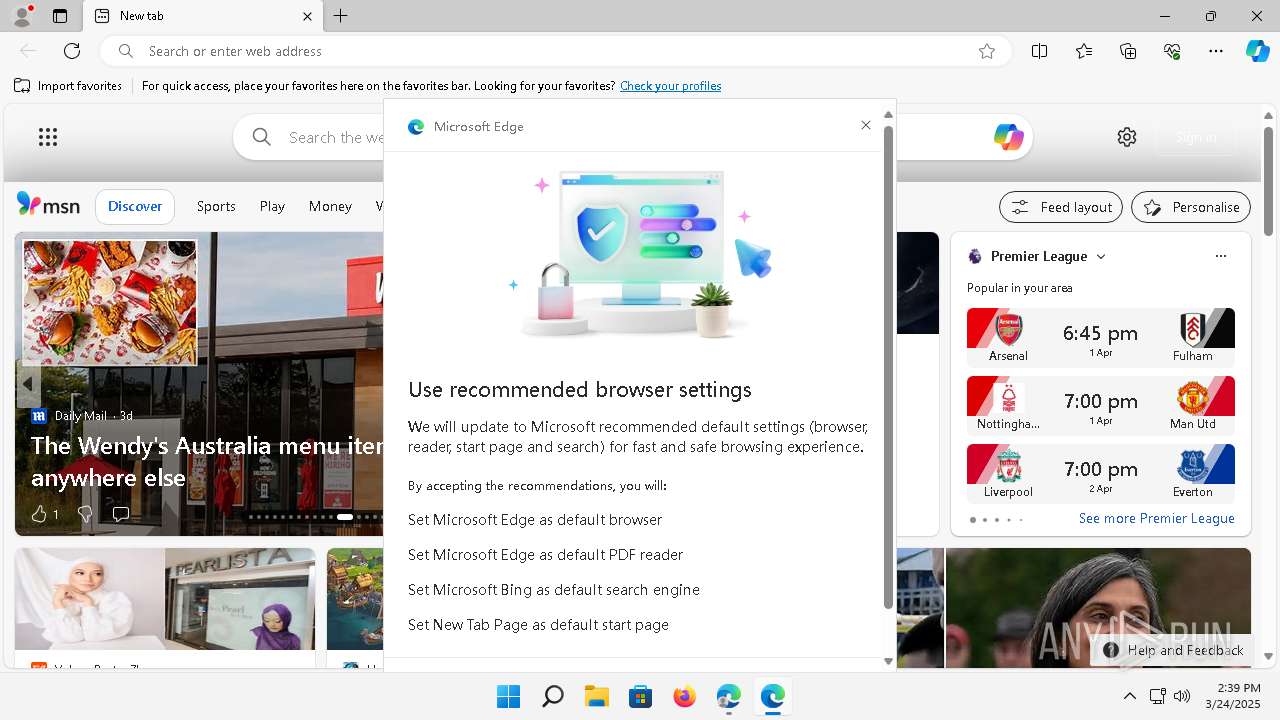
Task: Click the dialog vertical scrollbar thumb
Action: (x=887, y=368)
